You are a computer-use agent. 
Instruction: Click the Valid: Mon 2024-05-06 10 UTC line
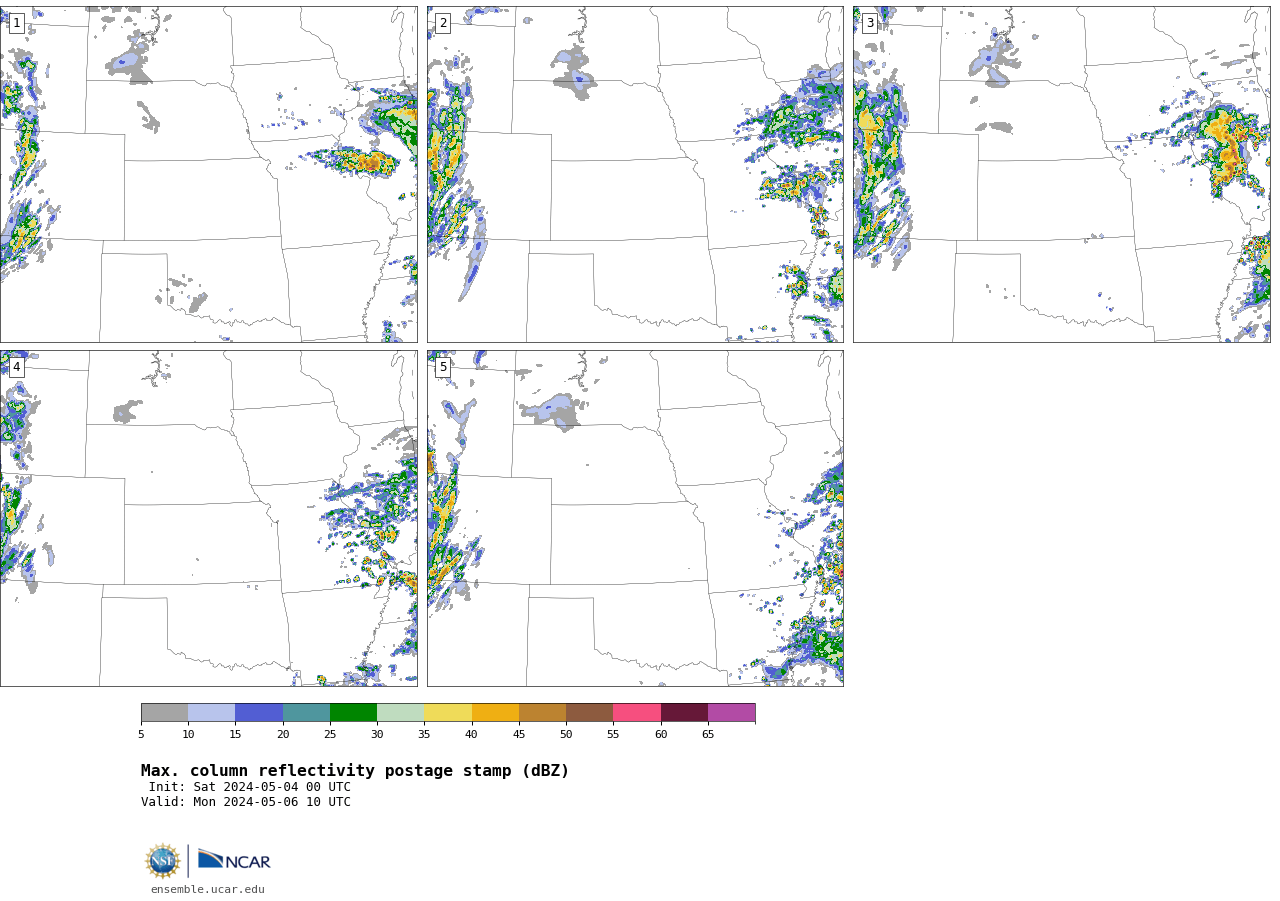(246, 802)
